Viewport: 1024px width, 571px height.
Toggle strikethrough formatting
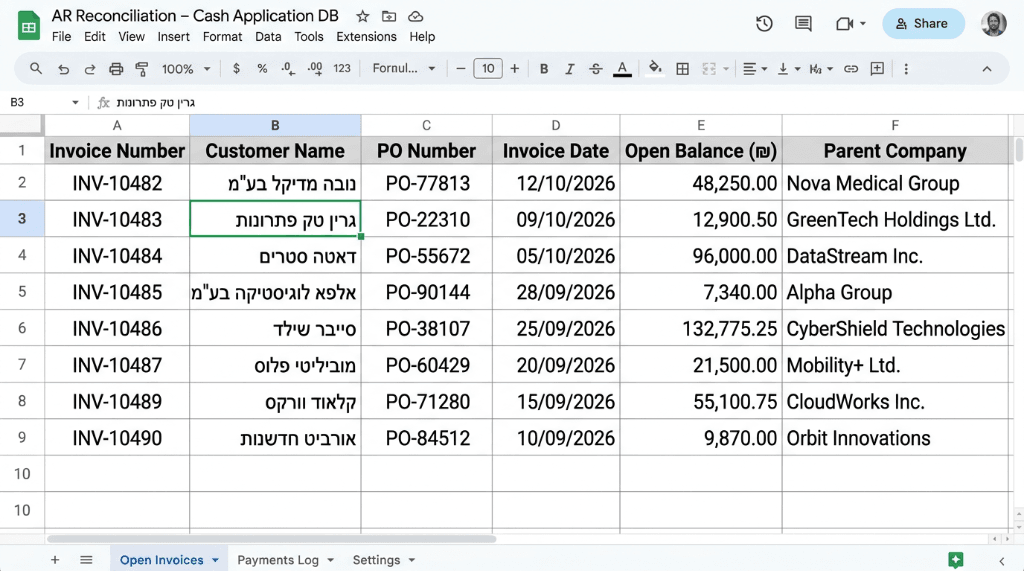(x=596, y=69)
